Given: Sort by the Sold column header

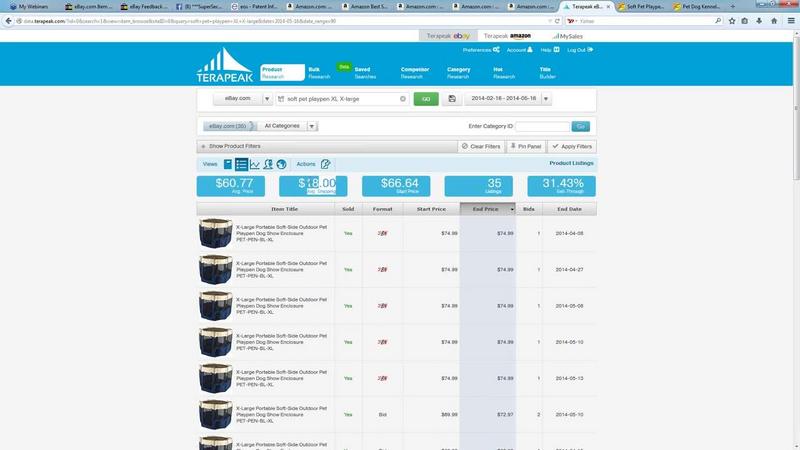Looking at the screenshot, I should [x=348, y=209].
